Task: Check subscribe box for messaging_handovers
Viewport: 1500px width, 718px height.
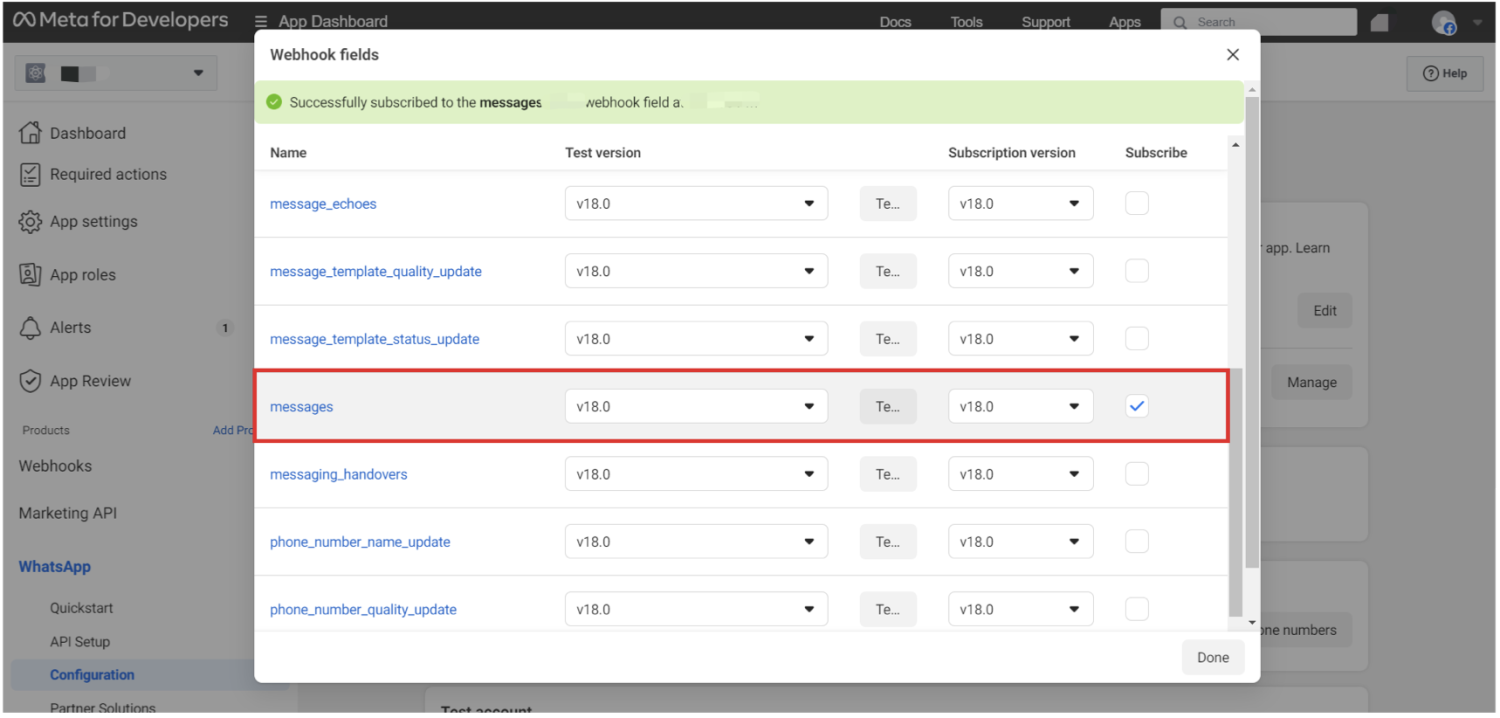Action: click(x=1136, y=474)
